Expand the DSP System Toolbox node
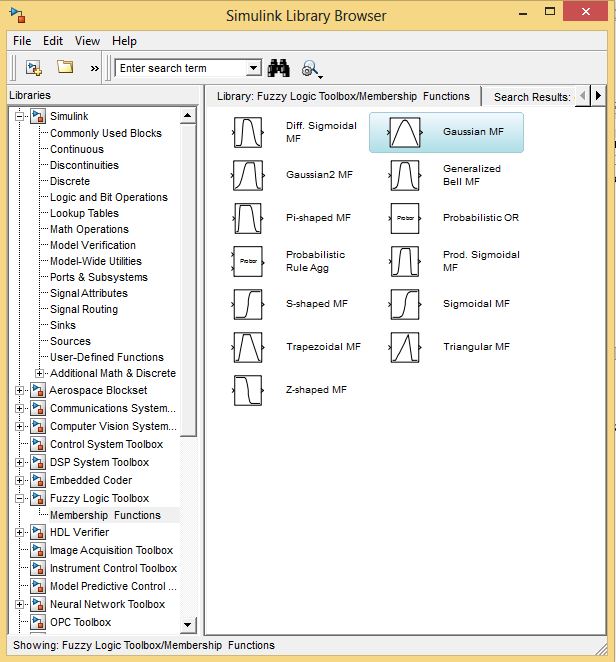This screenshot has width=616, height=662. [19, 462]
